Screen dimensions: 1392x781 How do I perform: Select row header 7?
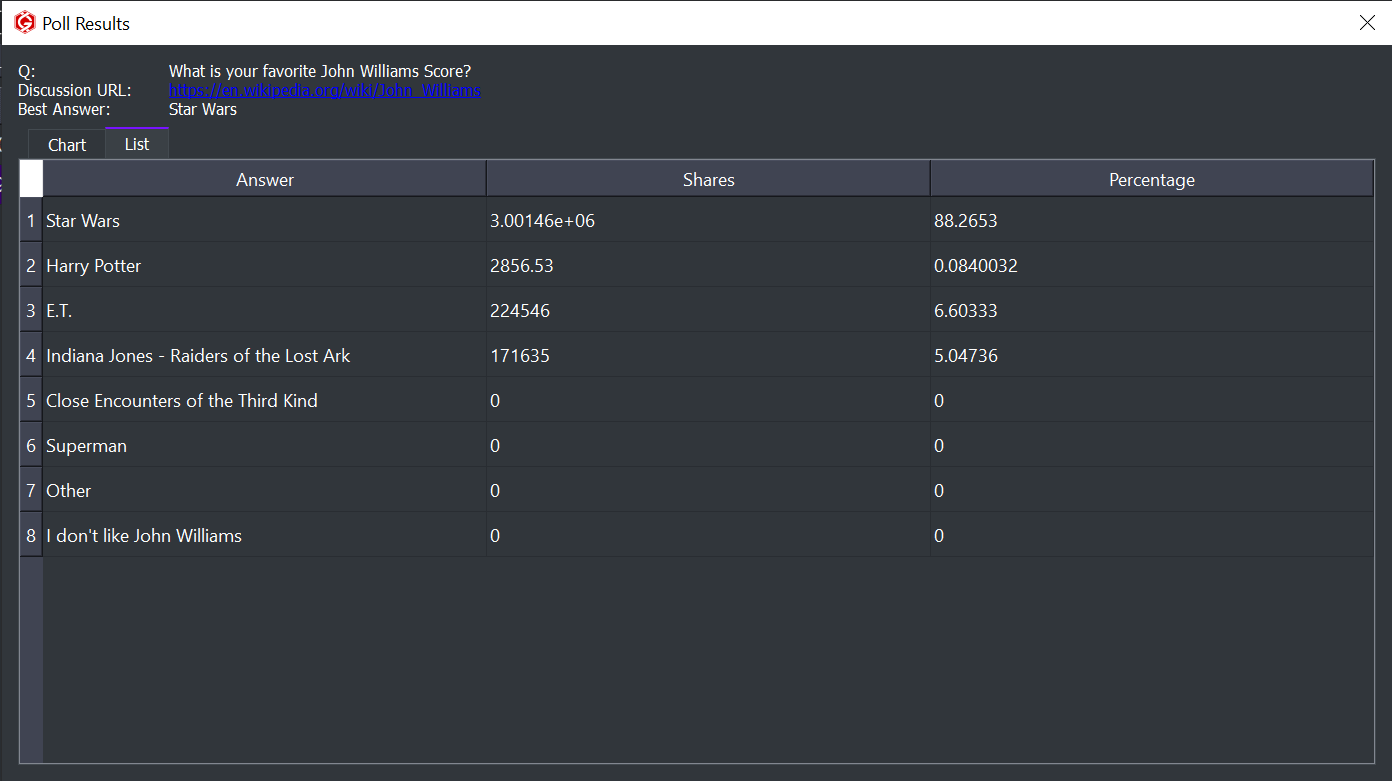(31, 490)
